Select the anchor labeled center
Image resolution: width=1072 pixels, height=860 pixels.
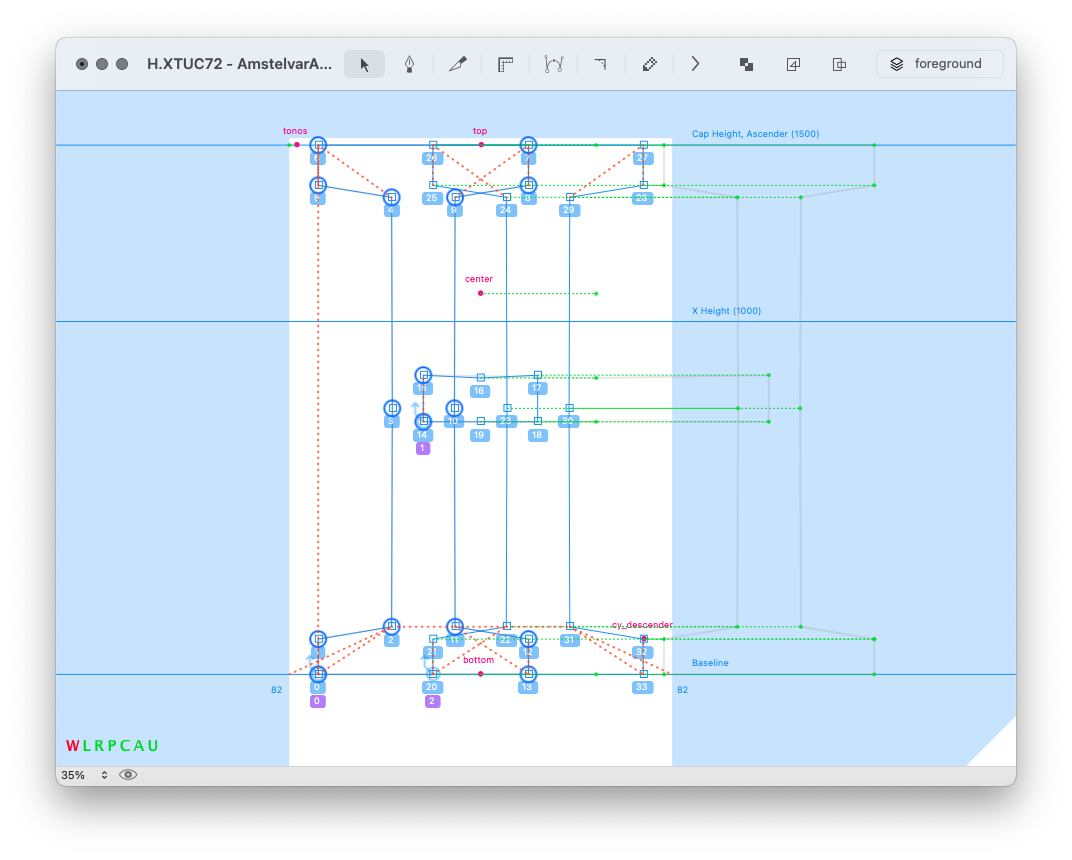pyautogui.click(x=481, y=293)
